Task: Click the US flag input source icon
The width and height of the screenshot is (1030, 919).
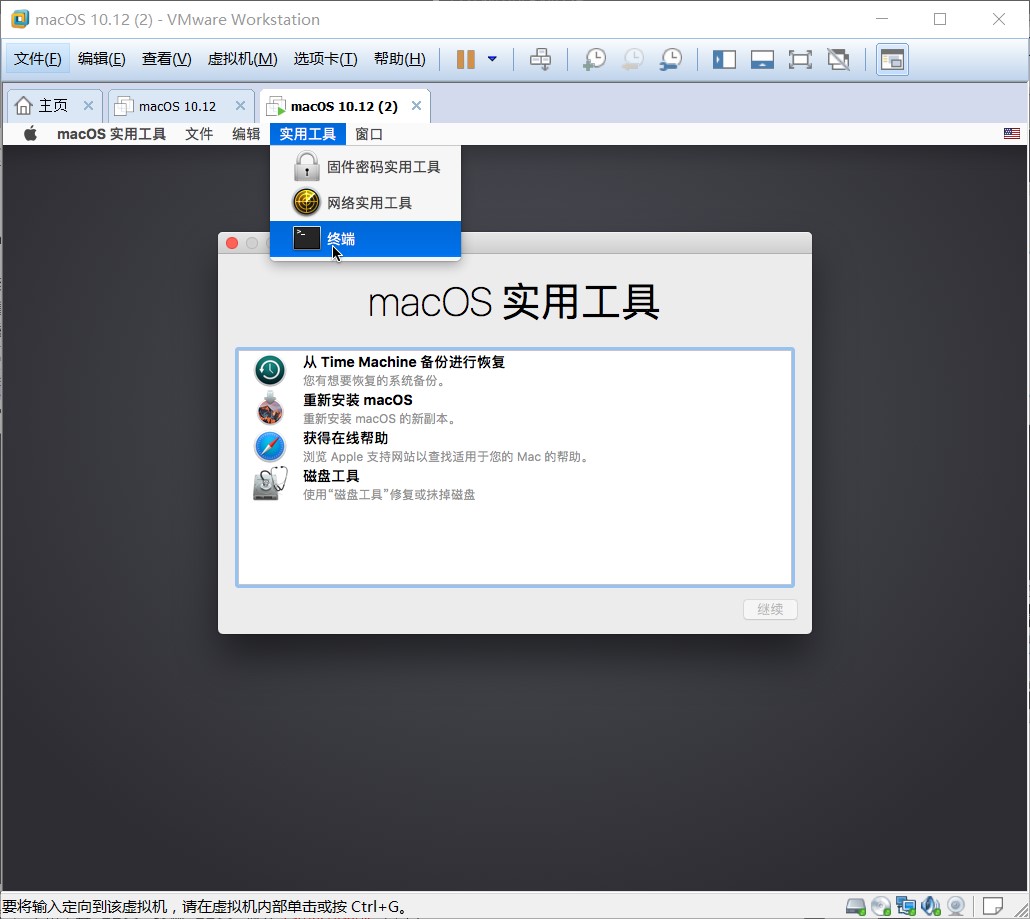Action: click(x=1012, y=134)
